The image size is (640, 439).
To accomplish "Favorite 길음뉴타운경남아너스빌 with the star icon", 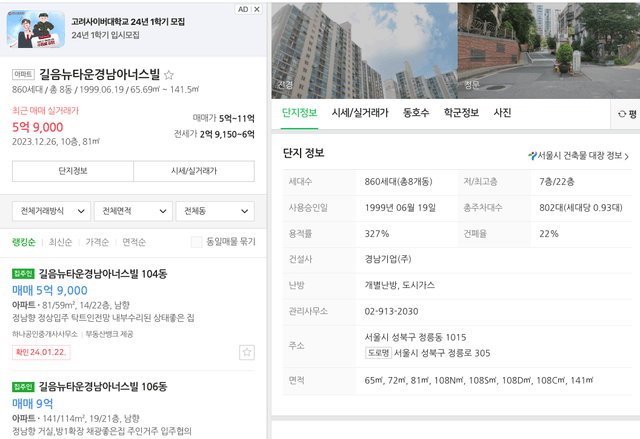I will 169,75.
